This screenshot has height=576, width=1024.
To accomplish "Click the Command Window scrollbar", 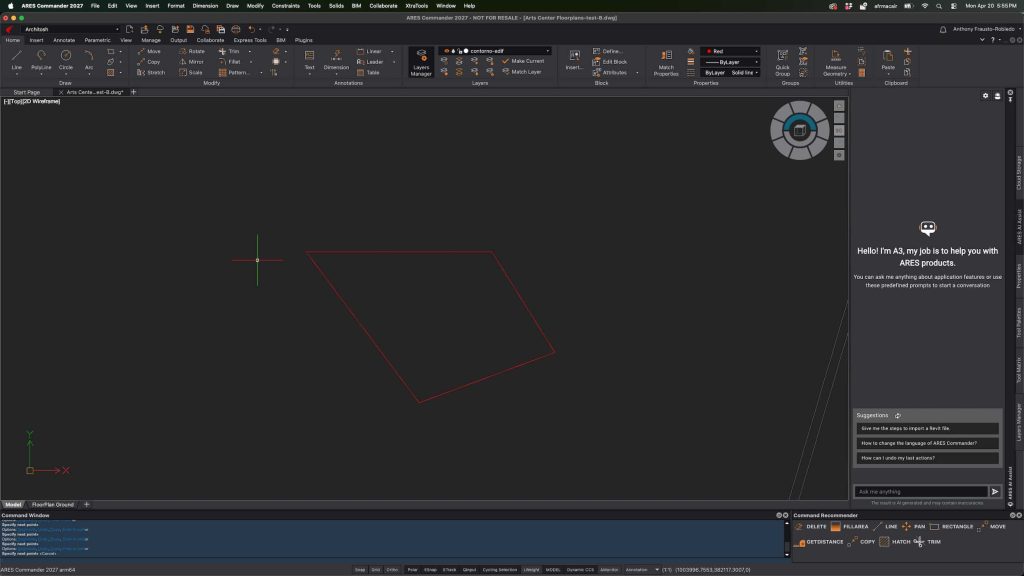I will pos(787,539).
